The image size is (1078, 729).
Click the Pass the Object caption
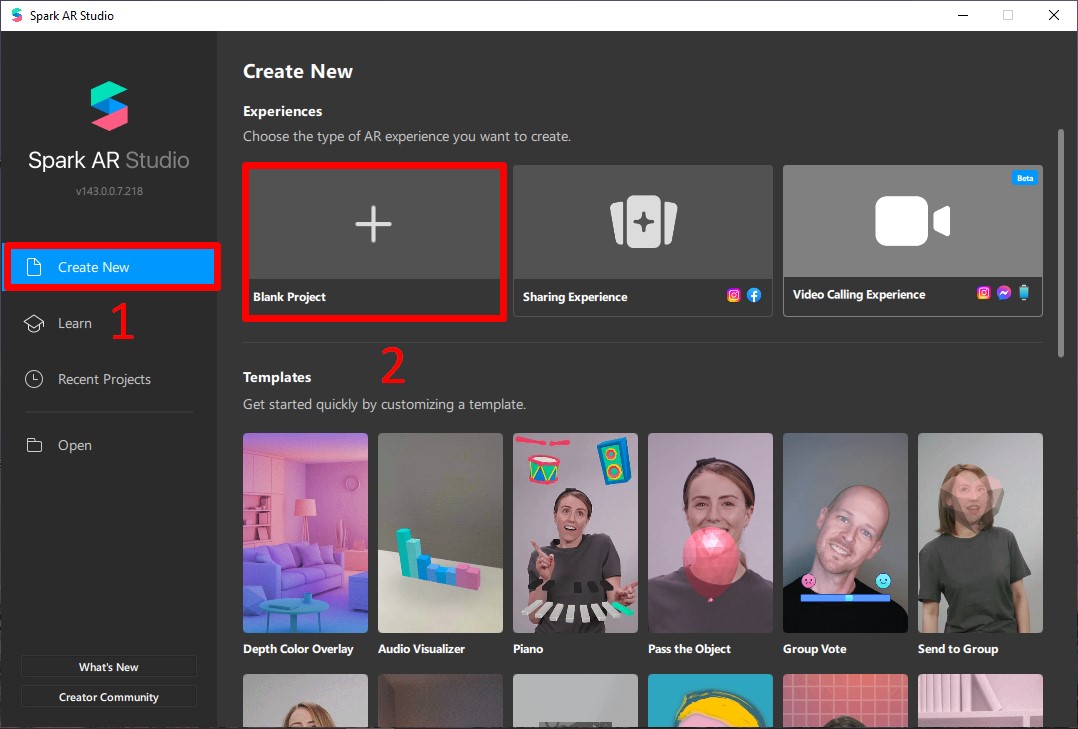[690, 649]
